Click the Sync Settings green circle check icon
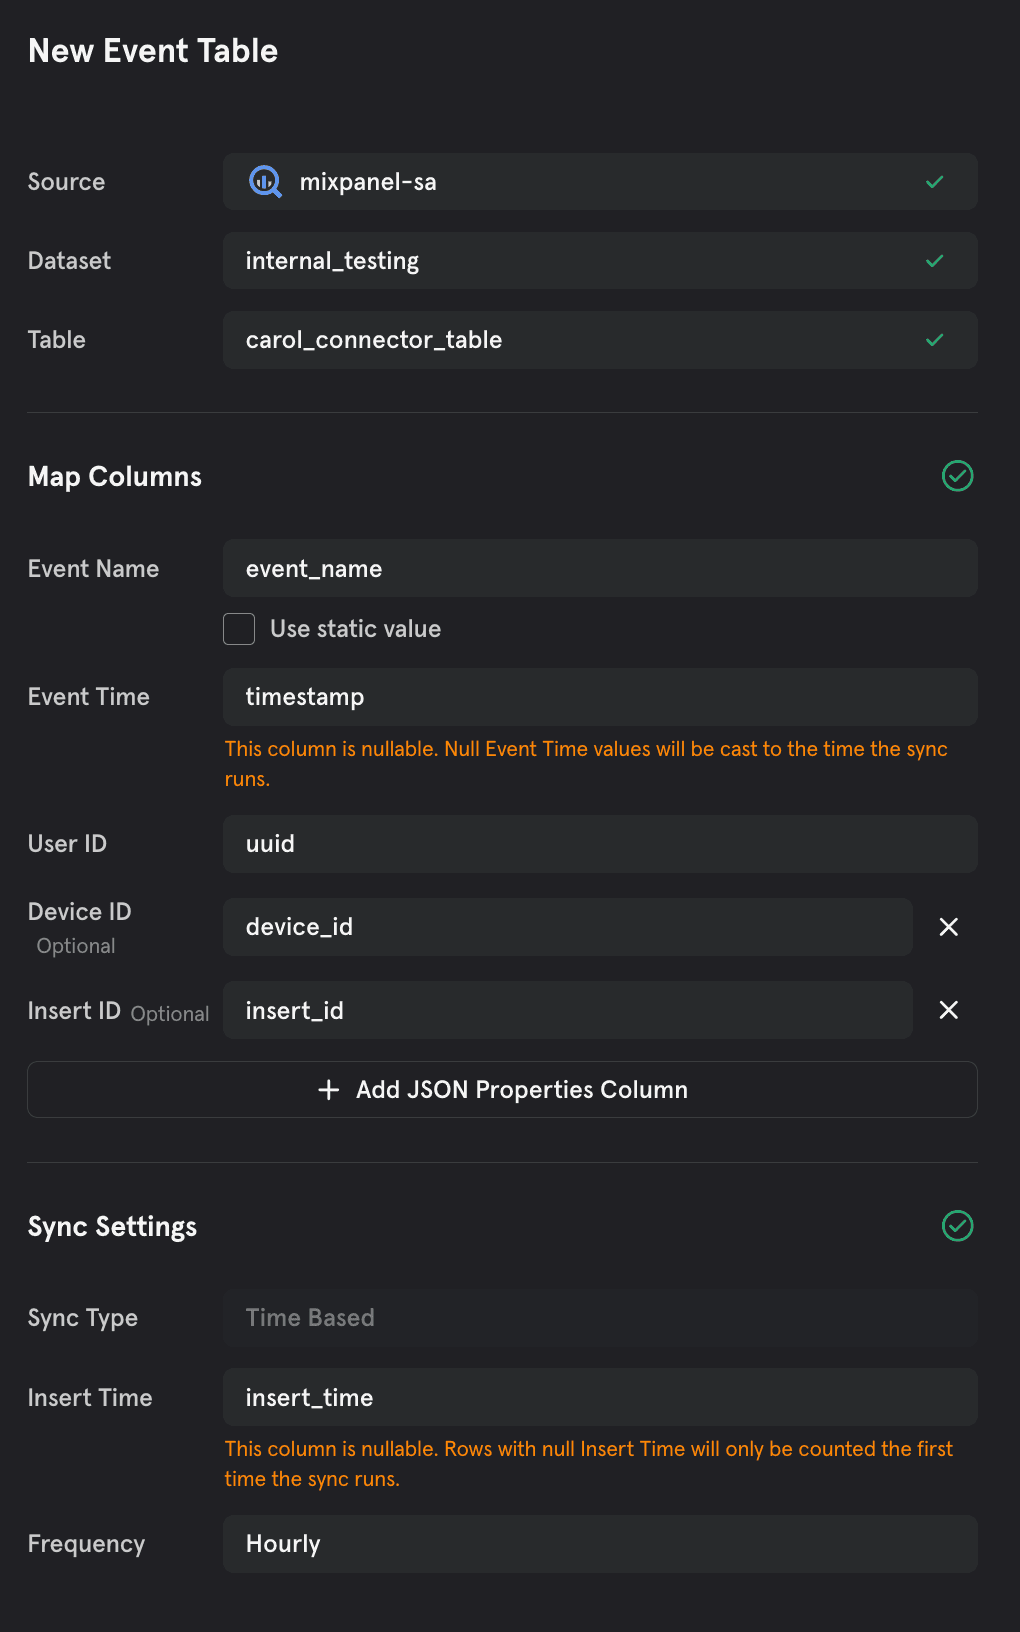This screenshot has height=1632, width=1020. point(957,1226)
